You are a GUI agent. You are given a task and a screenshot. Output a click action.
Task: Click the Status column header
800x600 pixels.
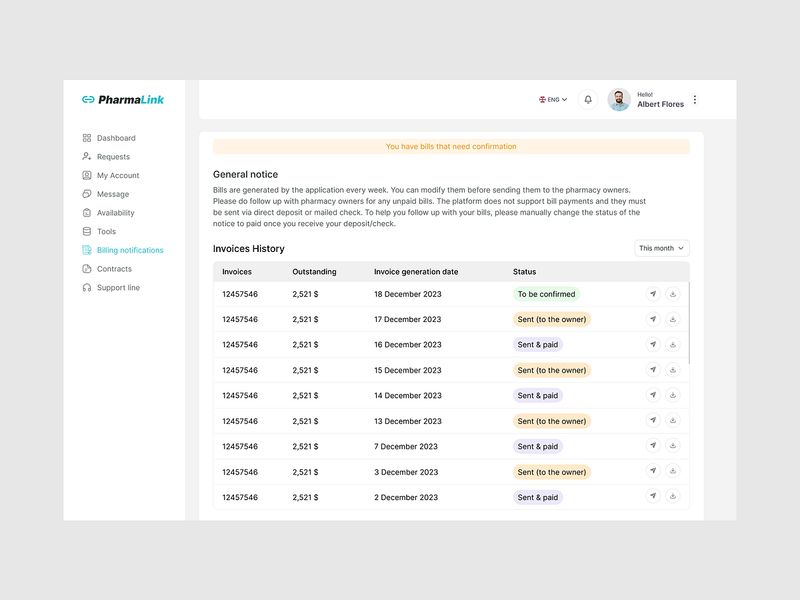[x=524, y=272]
